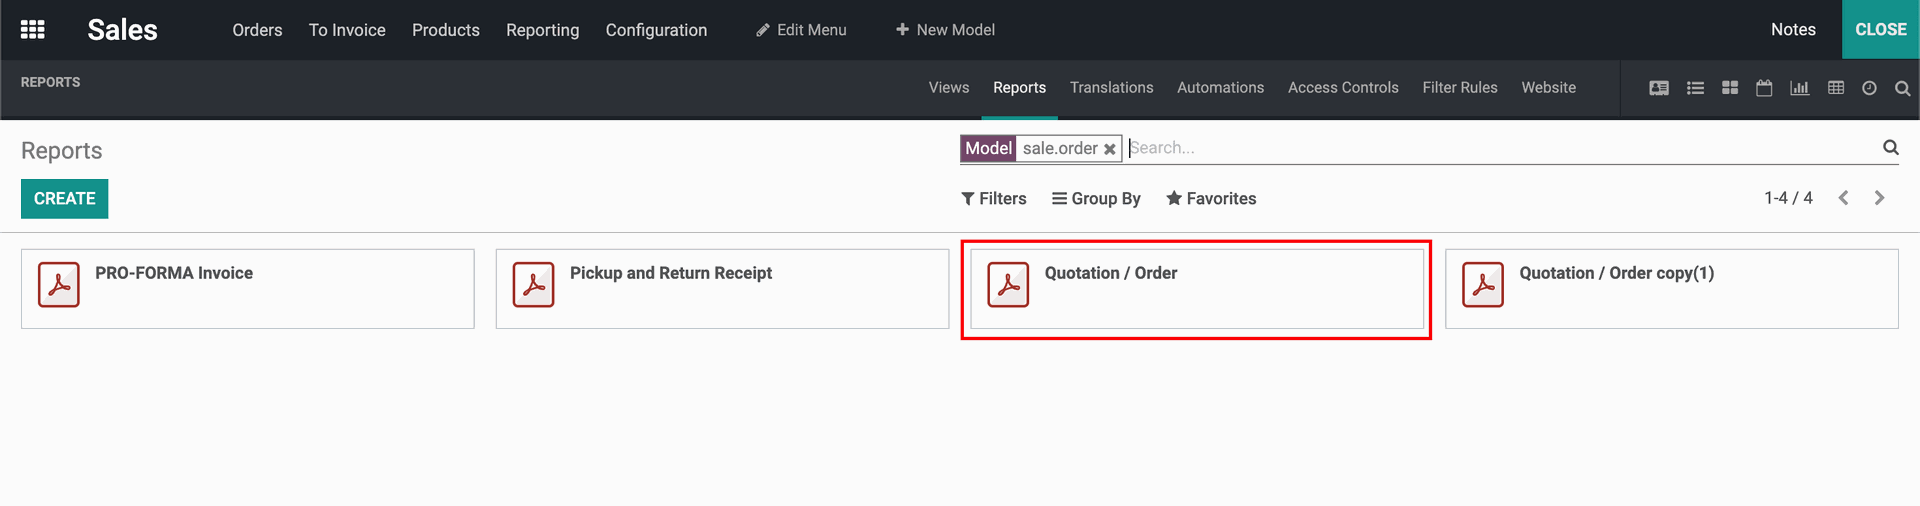Open the PRO-FORMA Invoice report card
The height and width of the screenshot is (506, 1920).
click(248, 289)
